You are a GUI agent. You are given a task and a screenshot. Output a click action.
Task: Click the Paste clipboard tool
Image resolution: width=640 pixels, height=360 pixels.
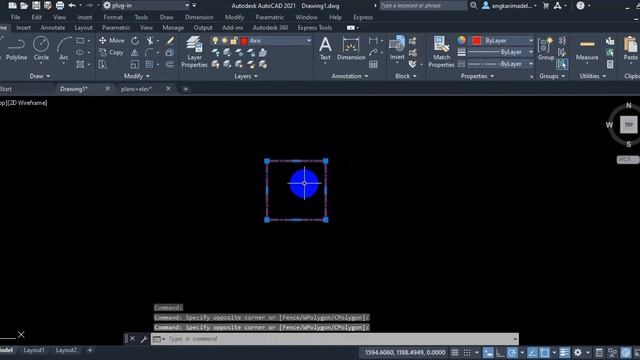pos(631,49)
